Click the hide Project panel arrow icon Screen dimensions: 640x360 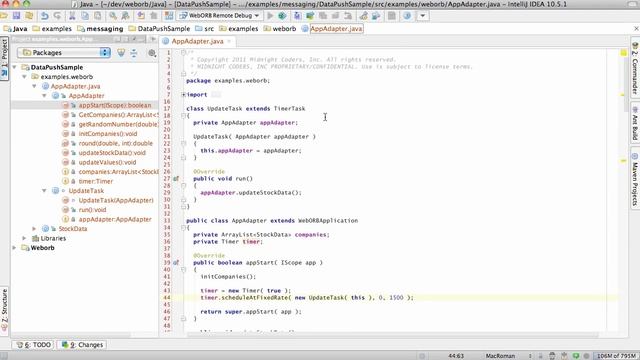(153, 39)
